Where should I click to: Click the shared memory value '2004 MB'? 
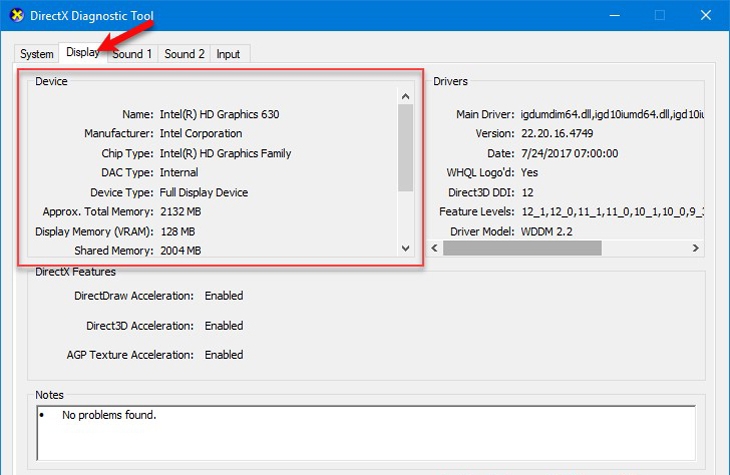point(181,251)
